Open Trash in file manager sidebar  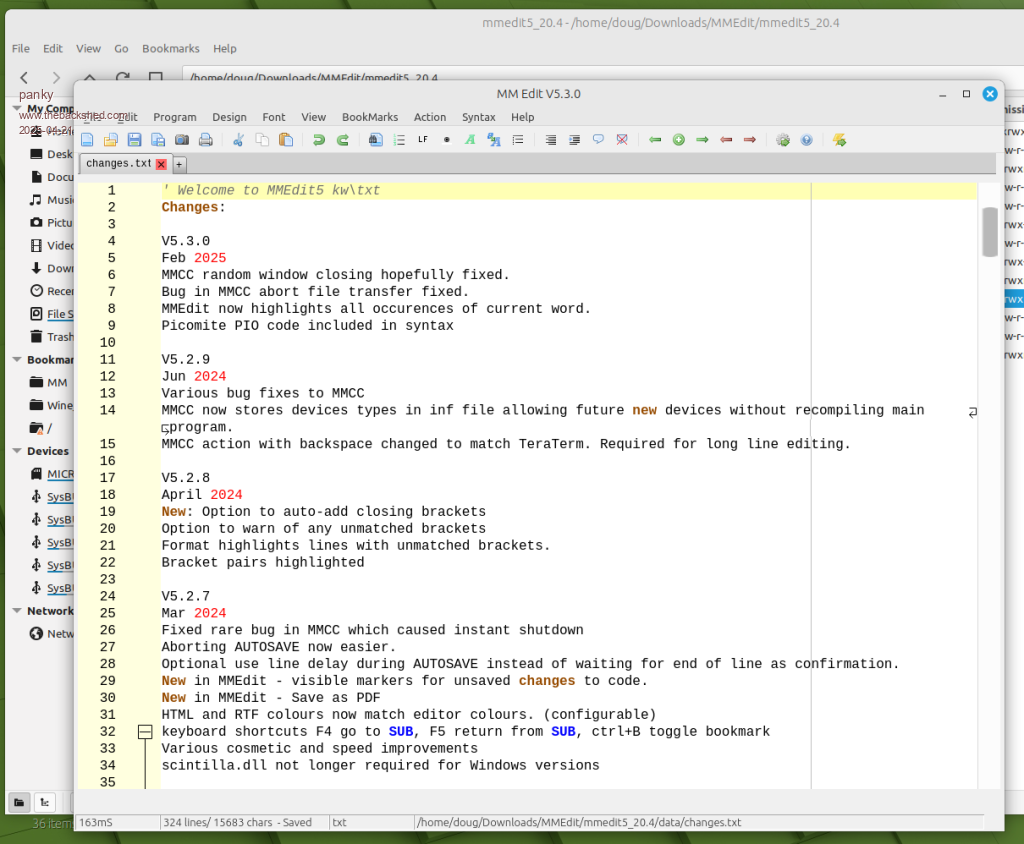(x=59, y=337)
